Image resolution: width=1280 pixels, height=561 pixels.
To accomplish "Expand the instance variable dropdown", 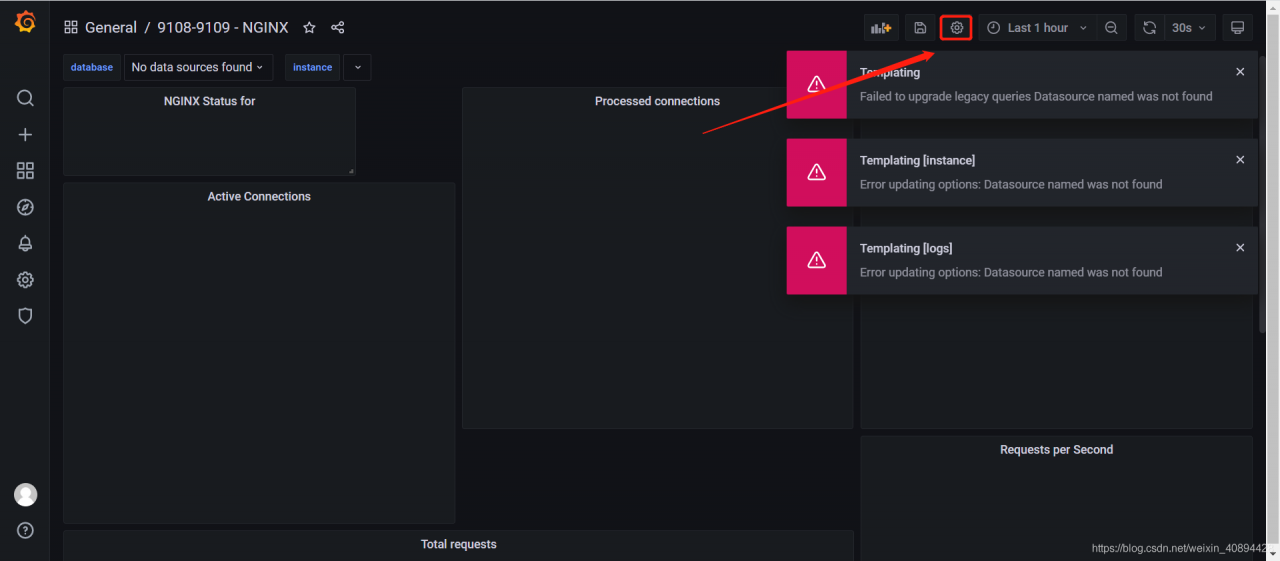I will tap(357, 67).
